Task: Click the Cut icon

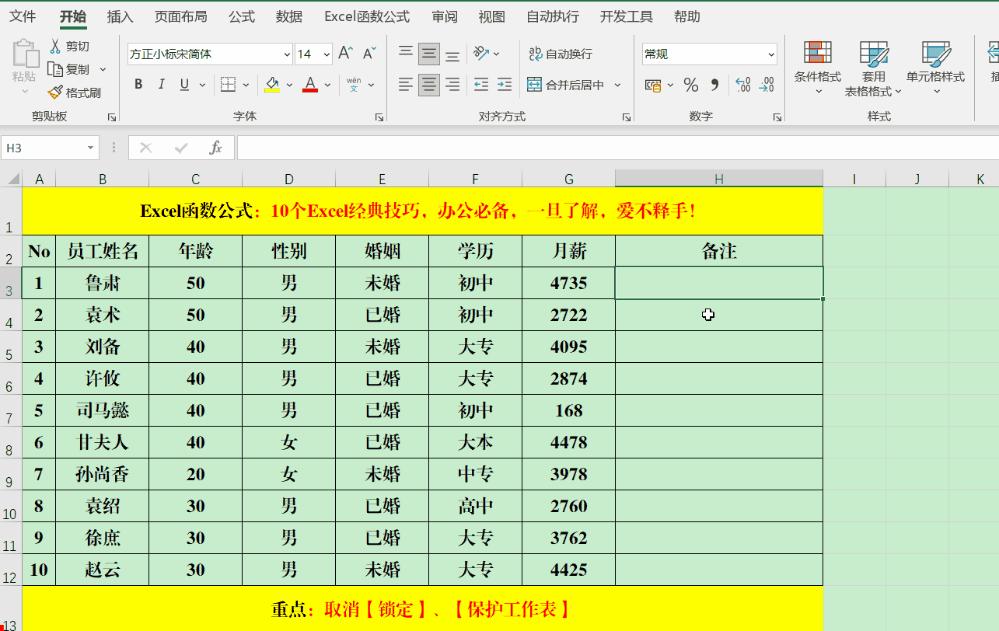Action: click(x=58, y=48)
